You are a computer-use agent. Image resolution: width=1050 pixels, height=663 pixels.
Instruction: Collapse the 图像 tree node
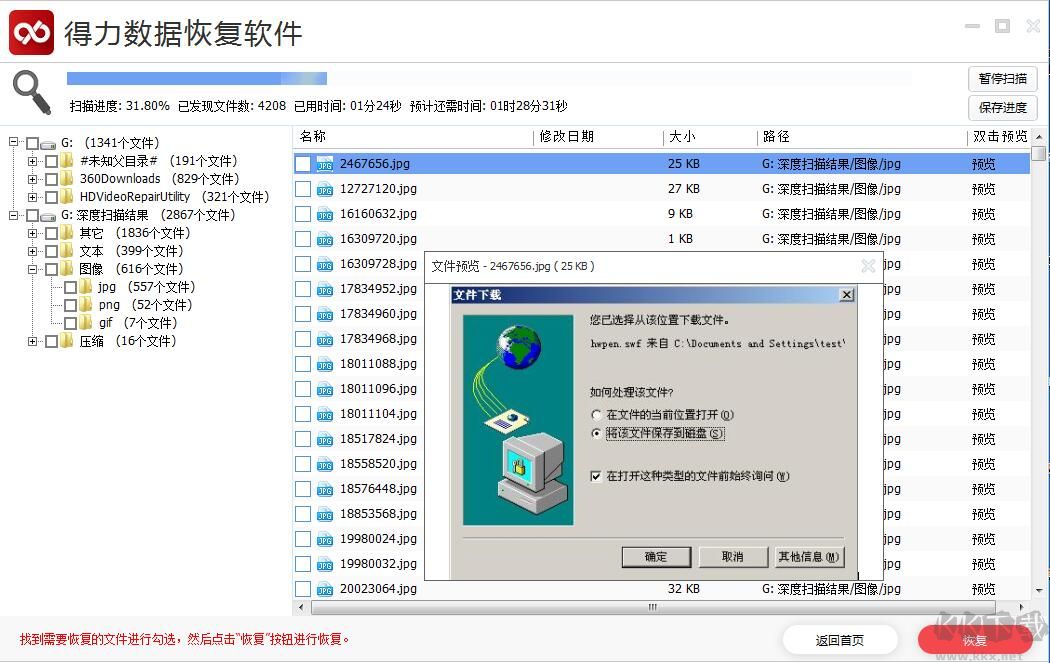(x=33, y=269)
